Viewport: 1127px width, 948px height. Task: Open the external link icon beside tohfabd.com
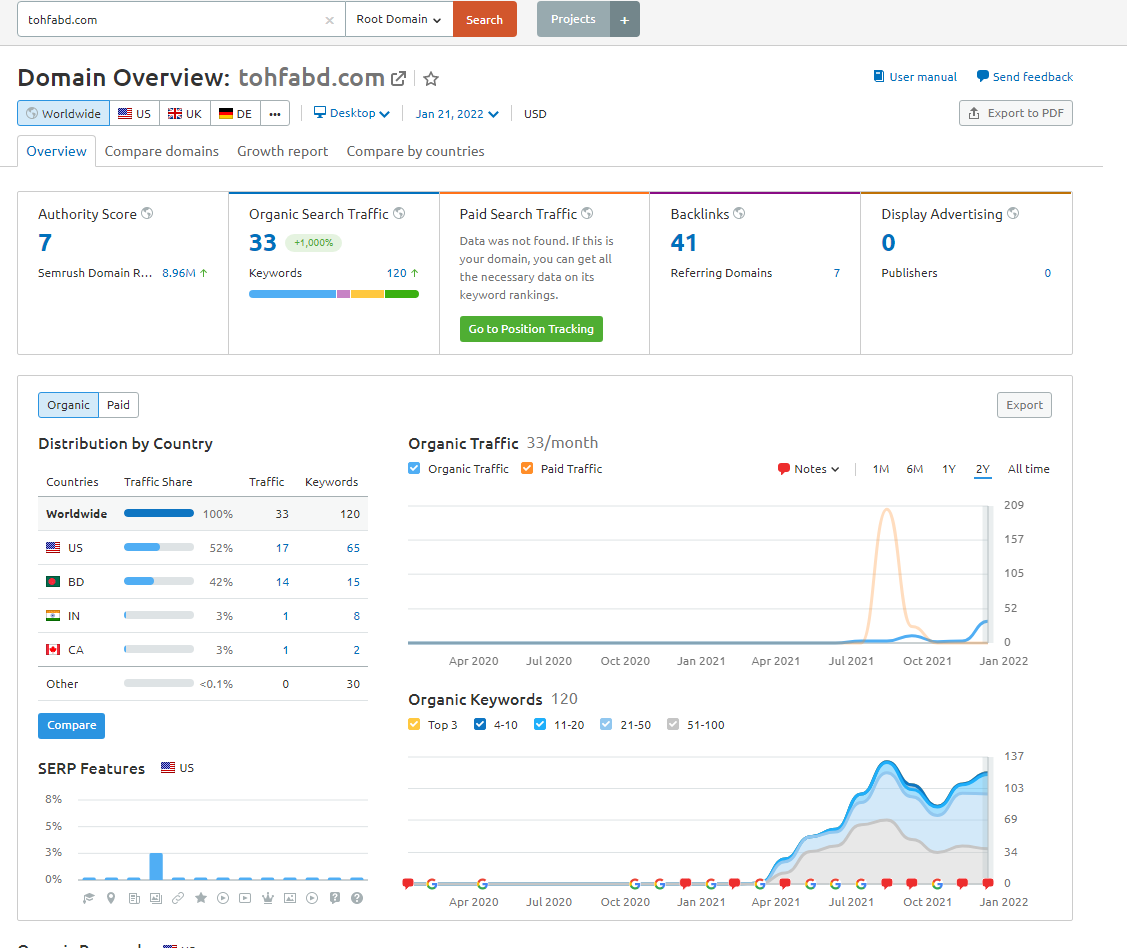(398, 78)
